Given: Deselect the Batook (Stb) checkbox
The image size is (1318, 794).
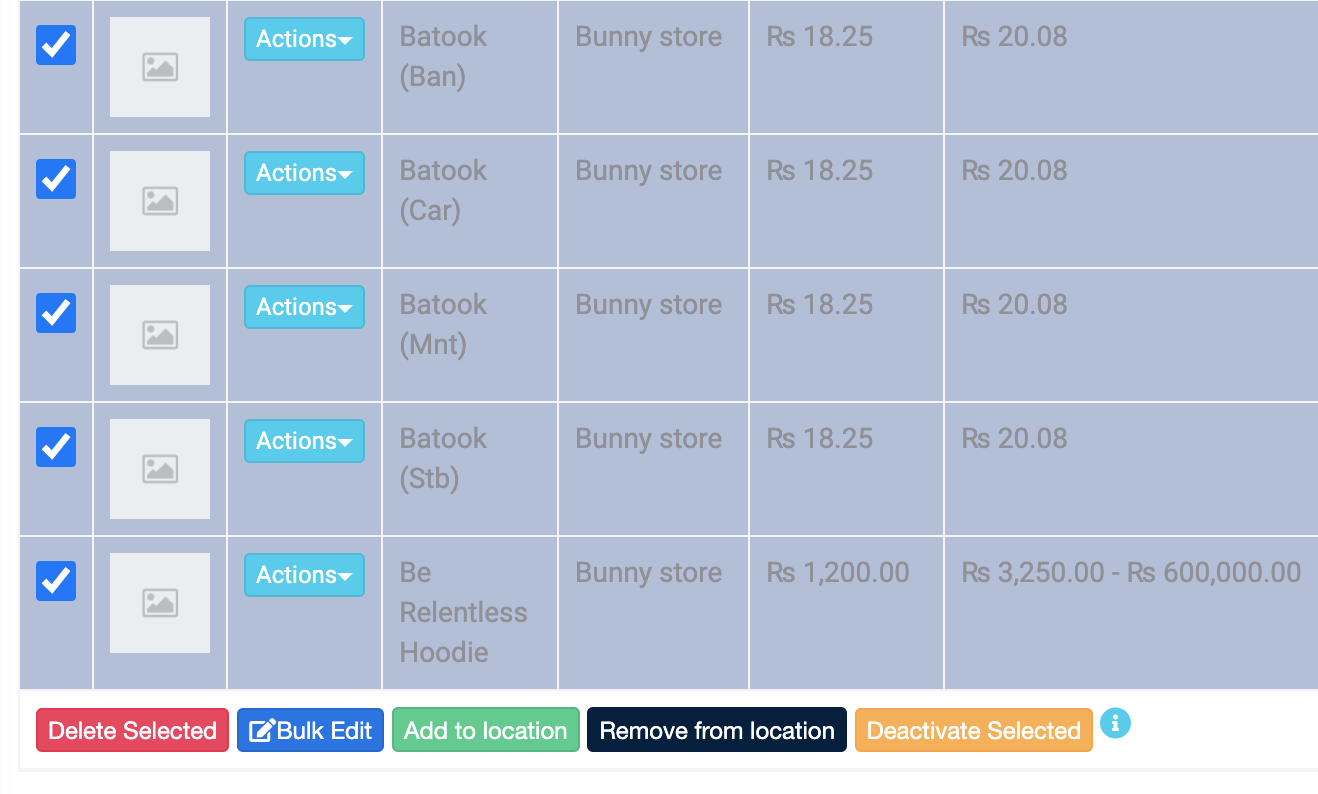Looking at the screenshot, I should tap(56, 447).
